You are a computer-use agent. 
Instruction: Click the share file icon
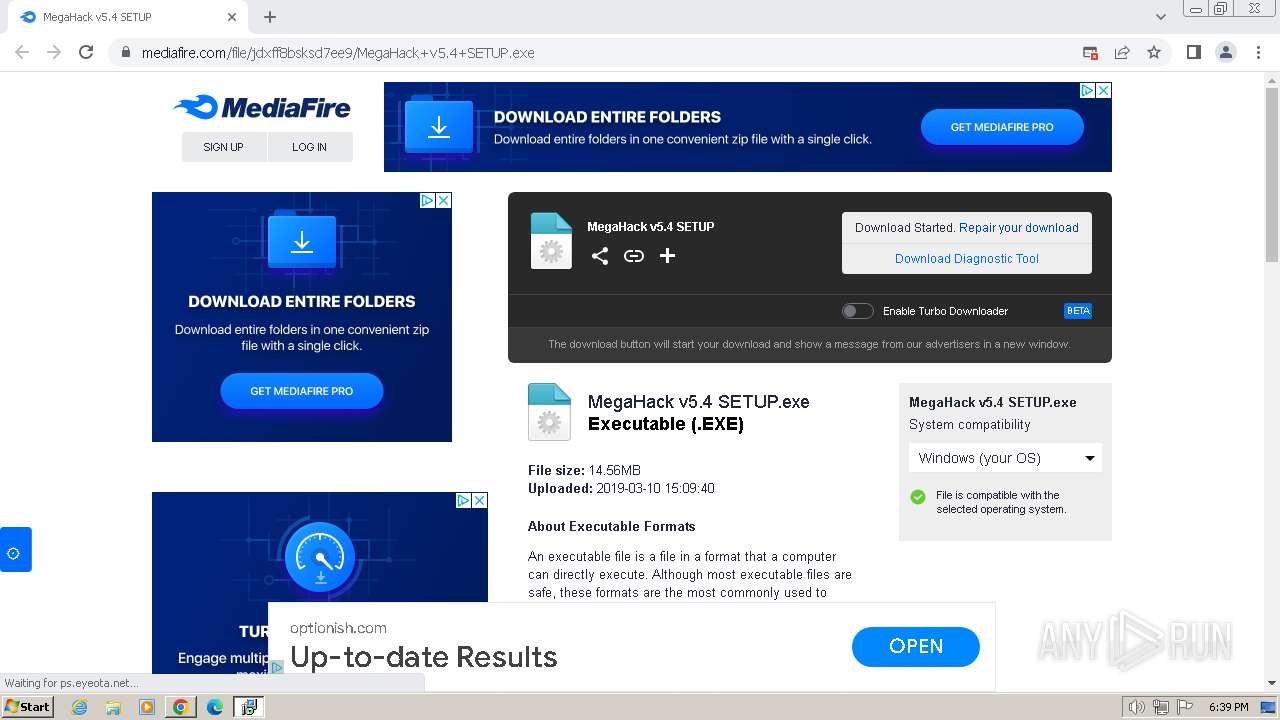[600, 256]
